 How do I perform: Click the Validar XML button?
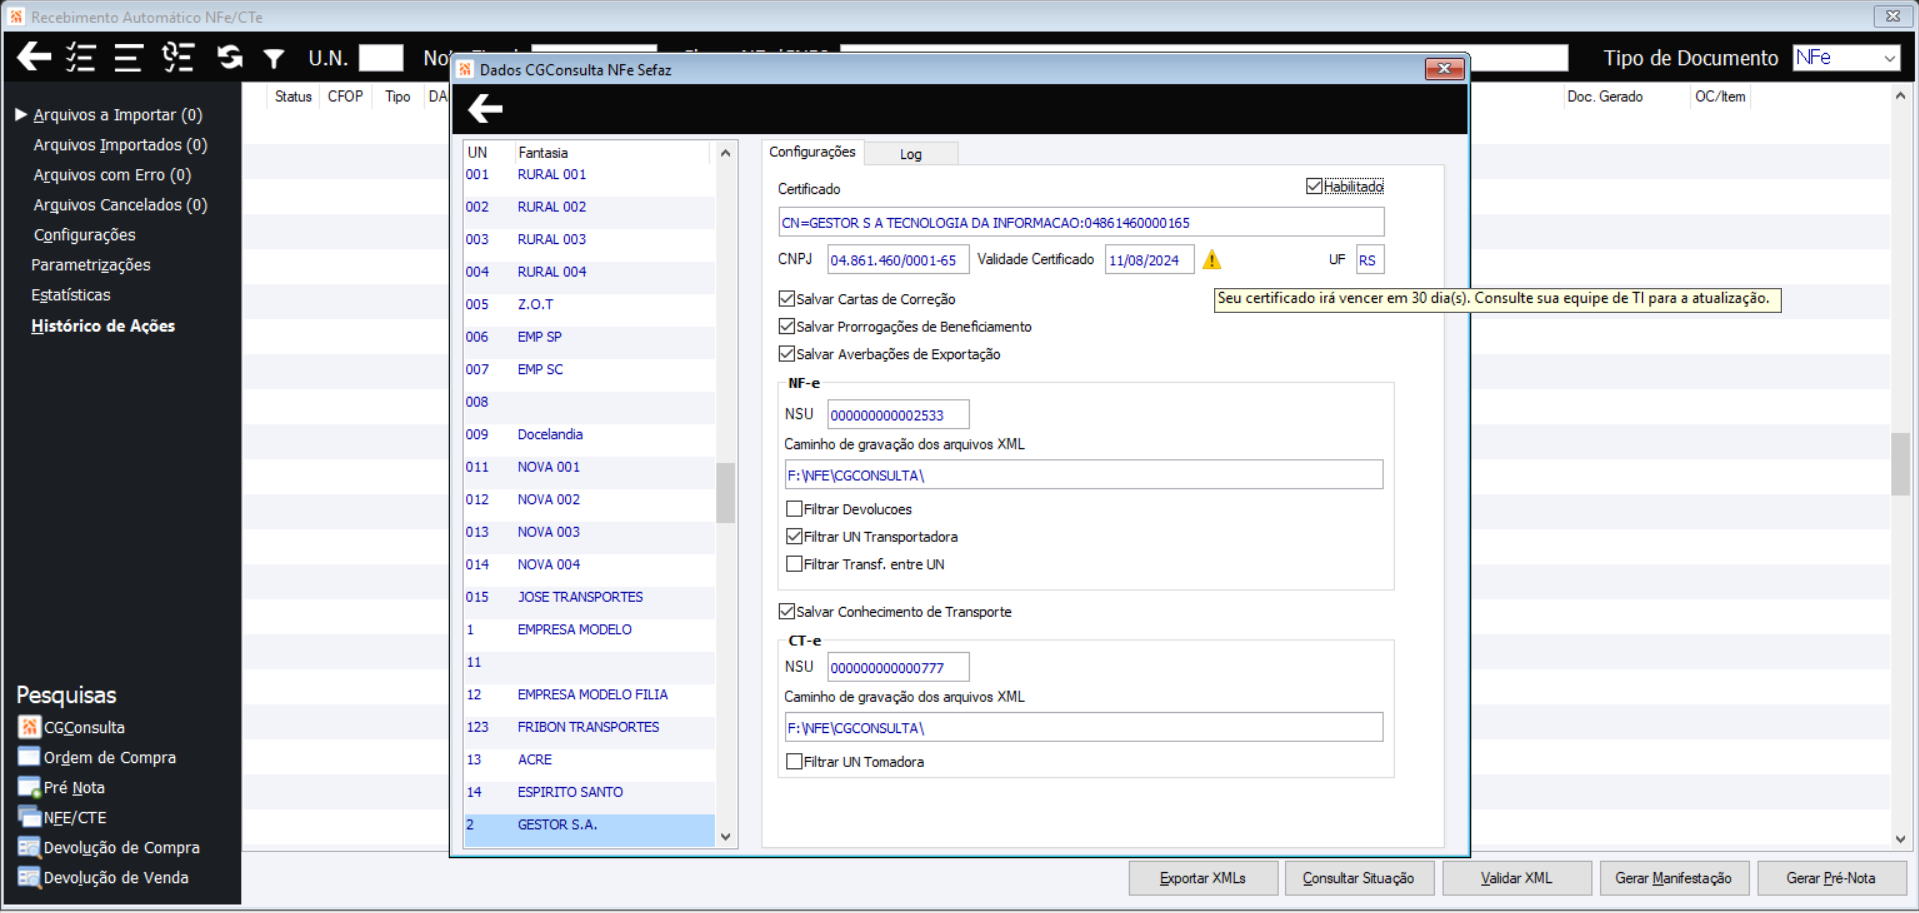[1517, 878]
